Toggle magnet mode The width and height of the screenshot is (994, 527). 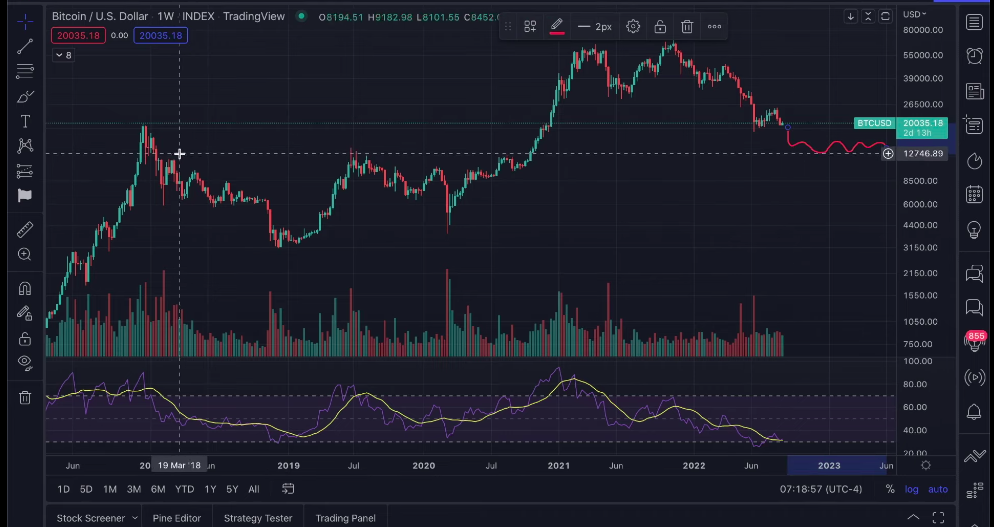[x=25, y=289]
